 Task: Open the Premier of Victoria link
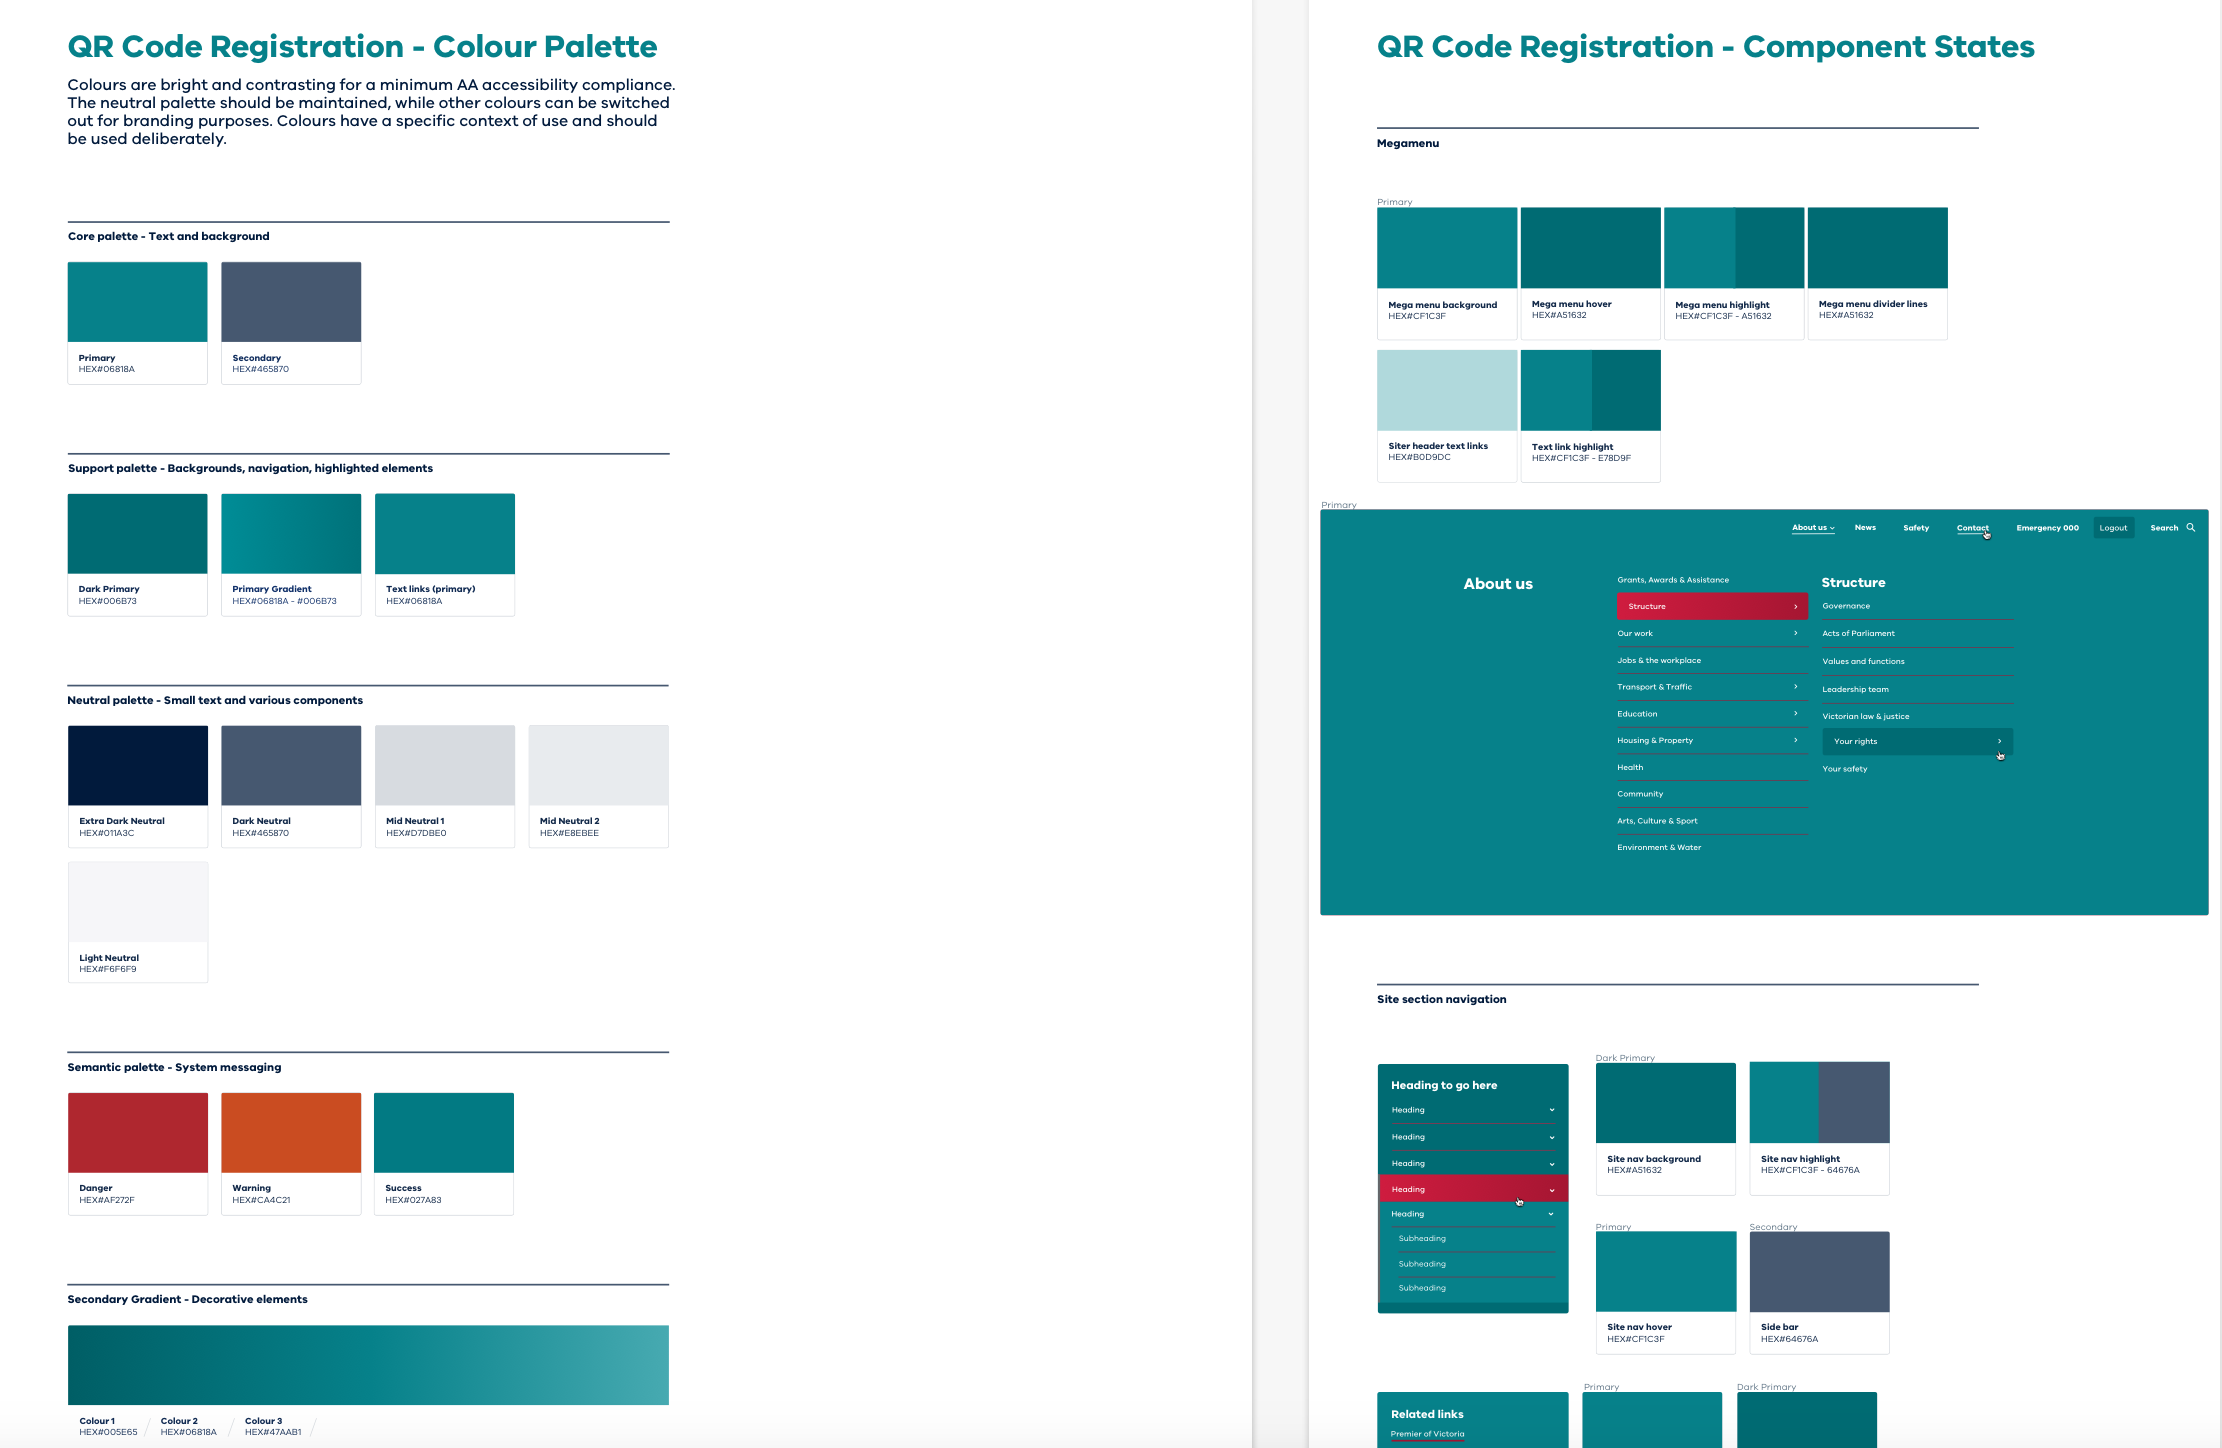pyautogui.click(x=1427, y=1434)
